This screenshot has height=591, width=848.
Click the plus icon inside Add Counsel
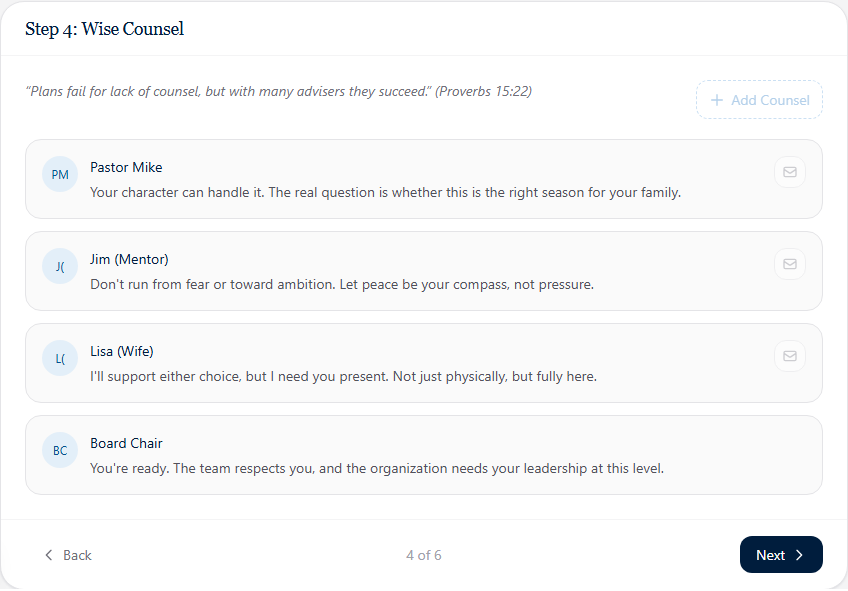pos(716,99)
